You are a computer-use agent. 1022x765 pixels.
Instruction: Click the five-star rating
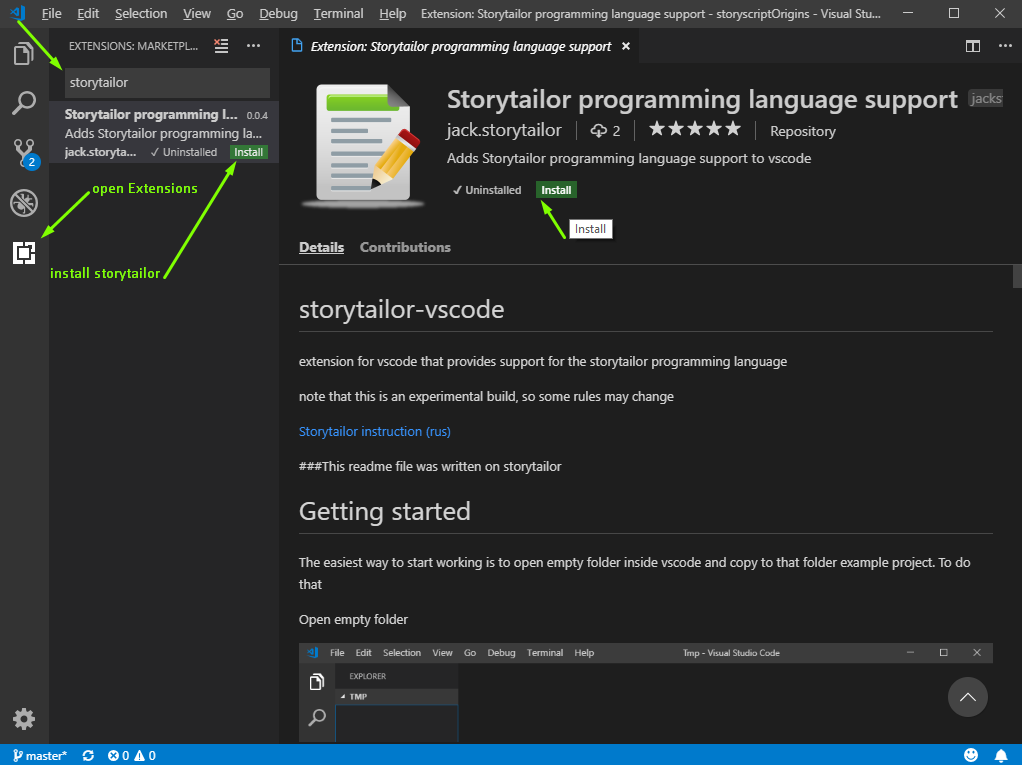695,129
